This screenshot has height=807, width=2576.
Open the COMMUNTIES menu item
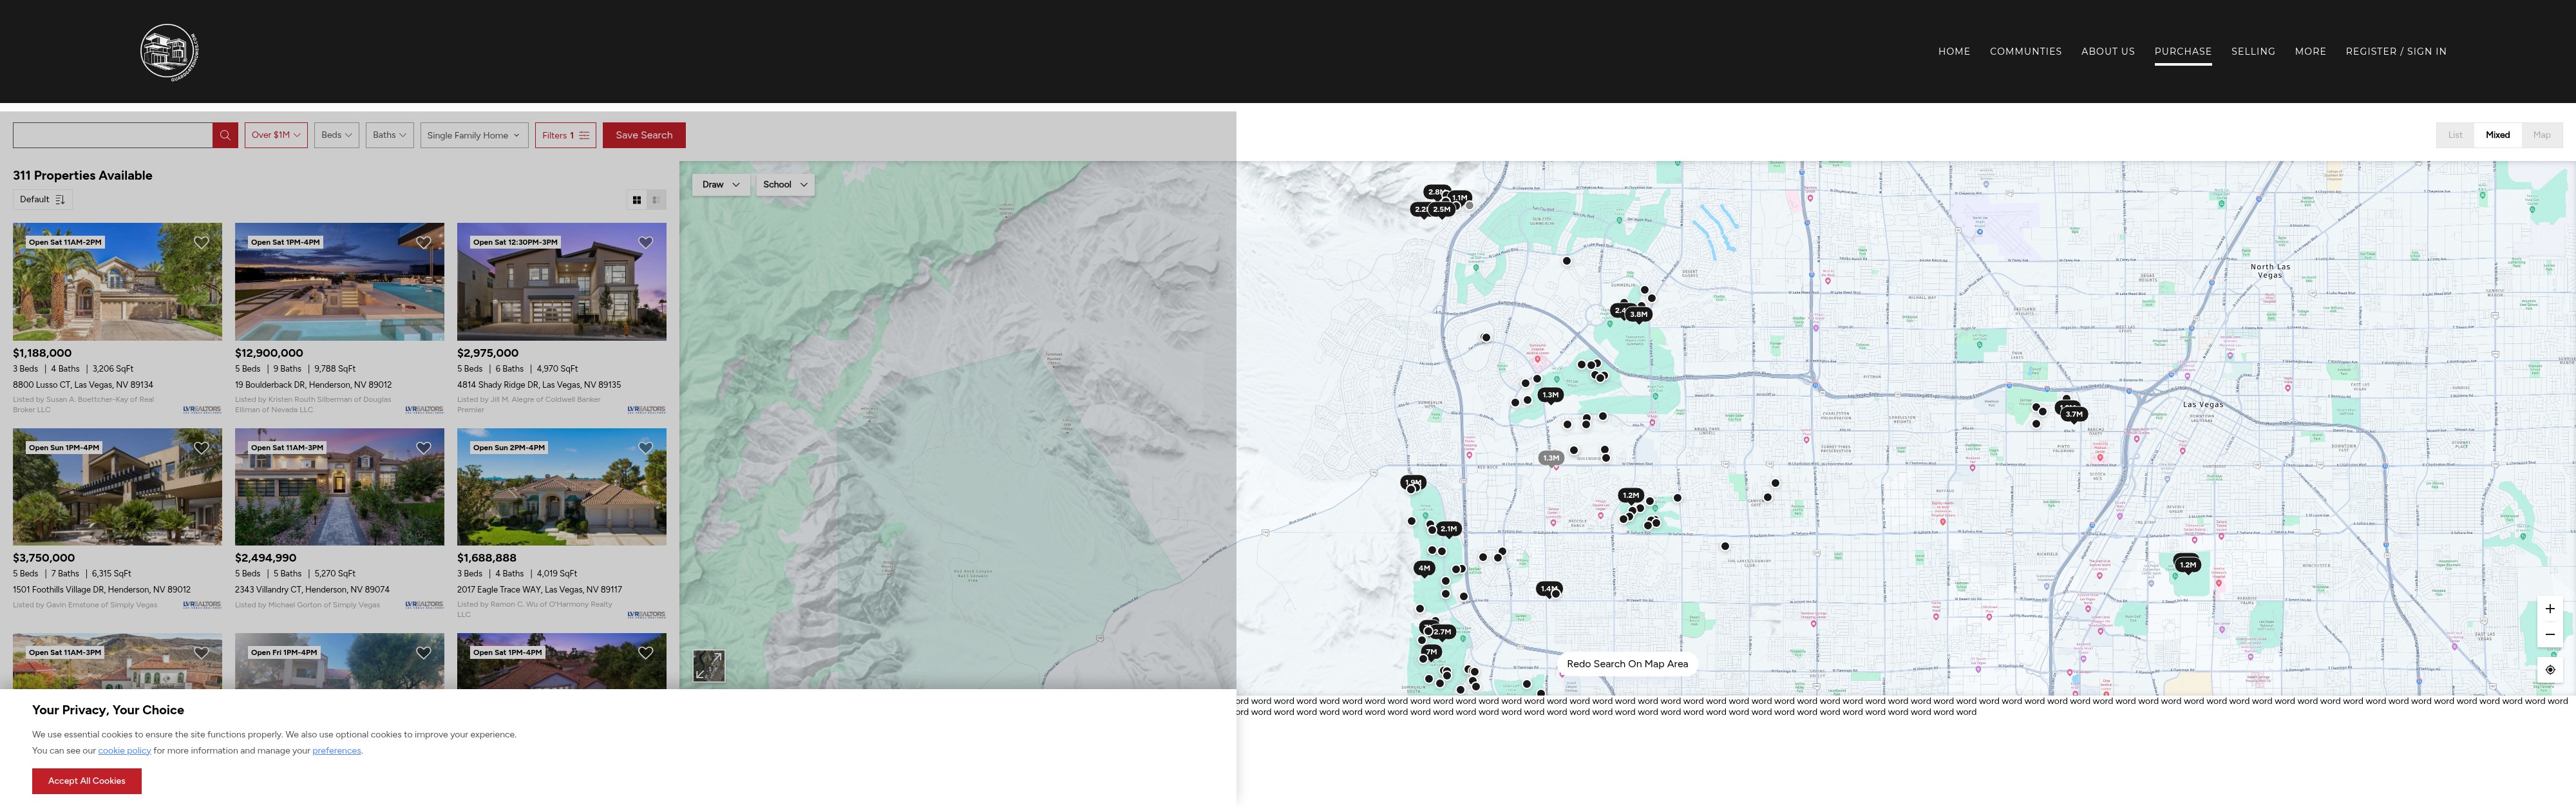click(2025, 52)
